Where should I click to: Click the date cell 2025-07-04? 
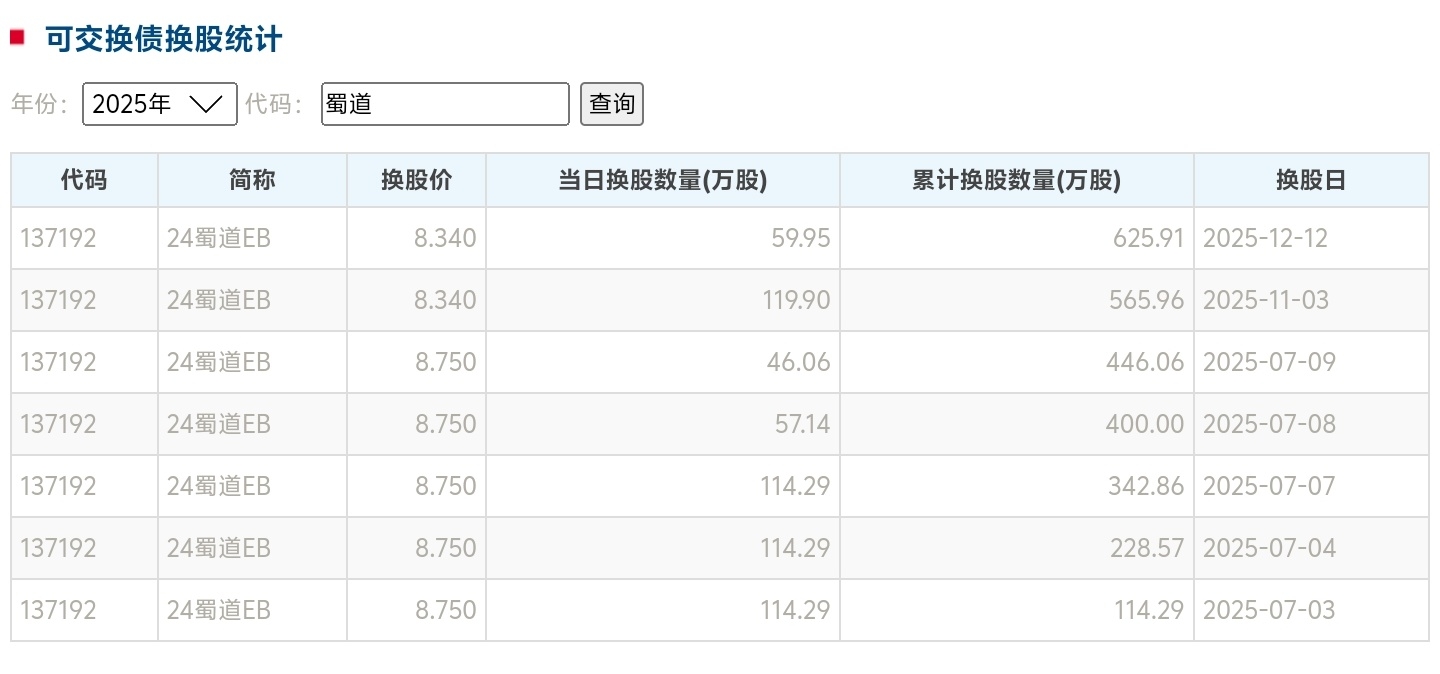coord(1269,549)
